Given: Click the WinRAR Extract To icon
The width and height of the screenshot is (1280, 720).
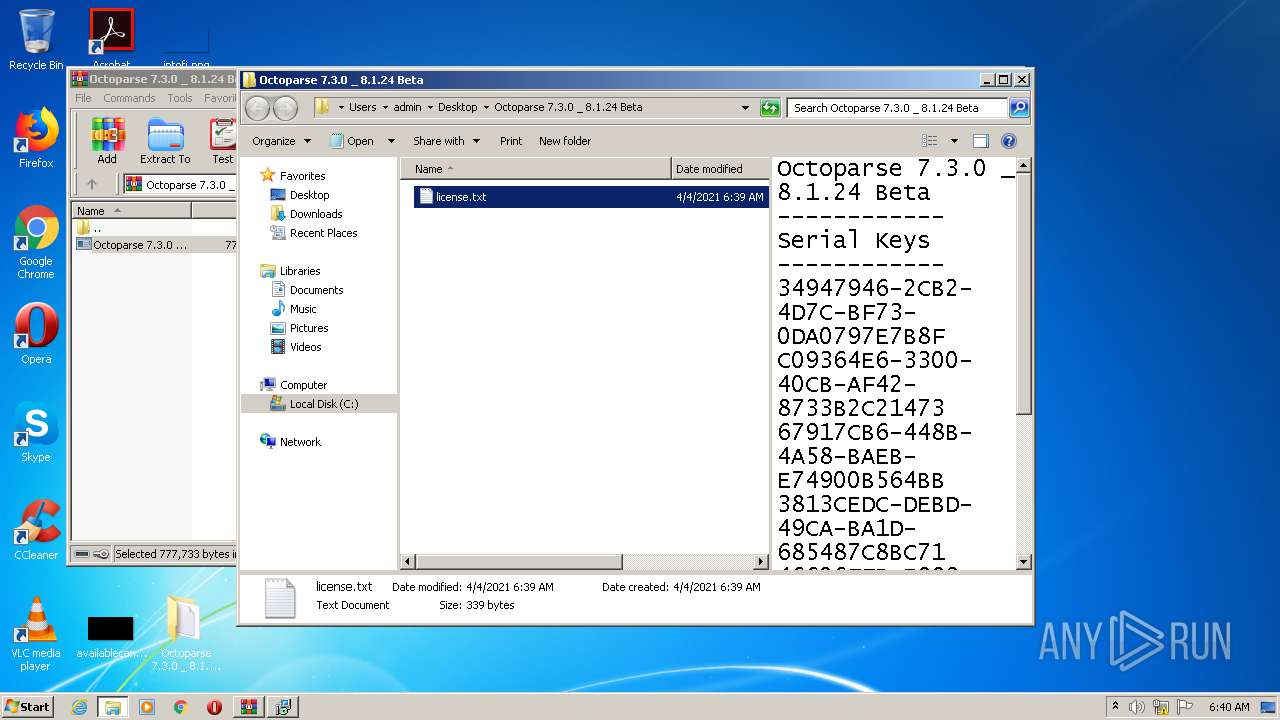Looking at the screenshot, I should point(165,141).
